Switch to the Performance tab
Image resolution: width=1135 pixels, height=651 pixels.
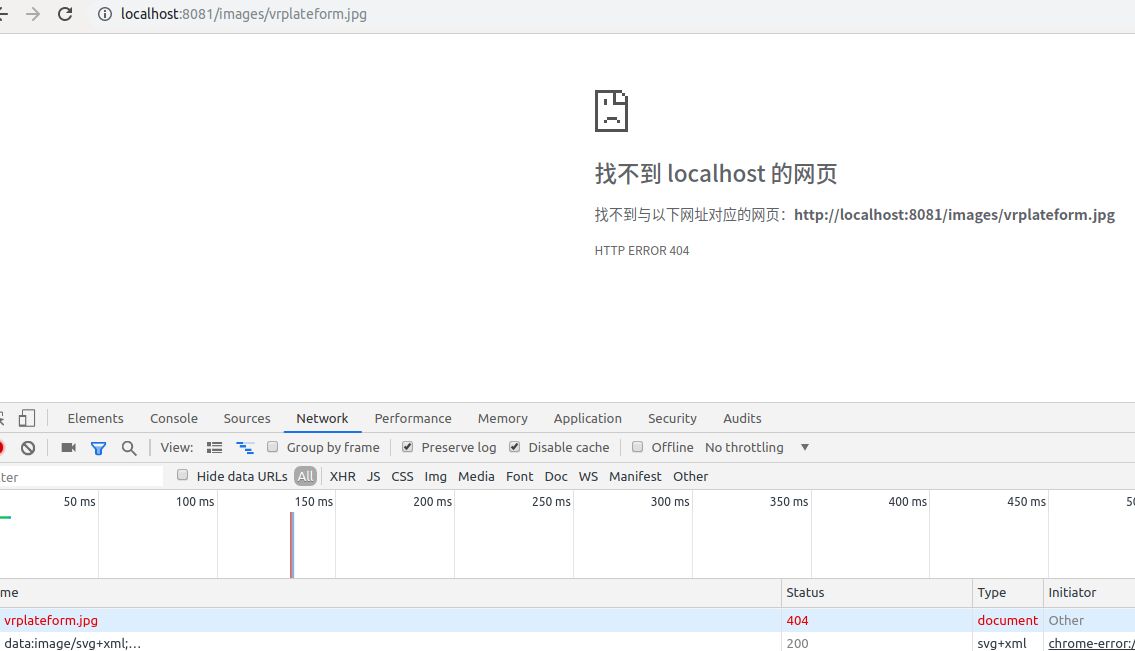(413, 418)
